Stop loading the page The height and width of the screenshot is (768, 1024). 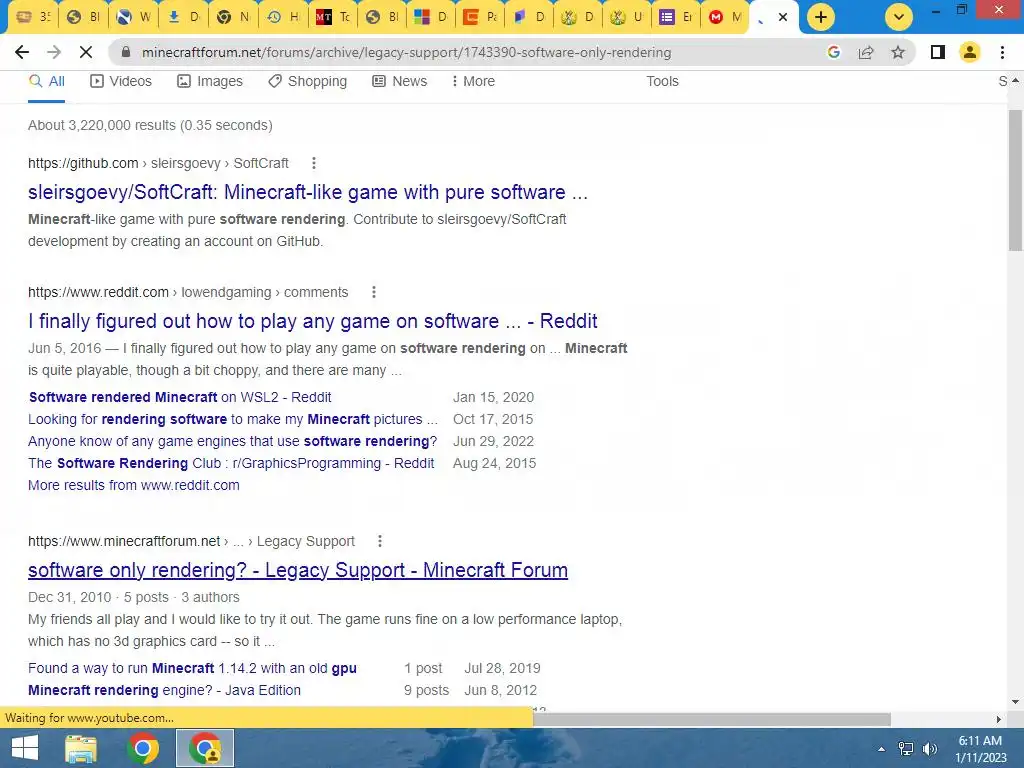(86, 52)
